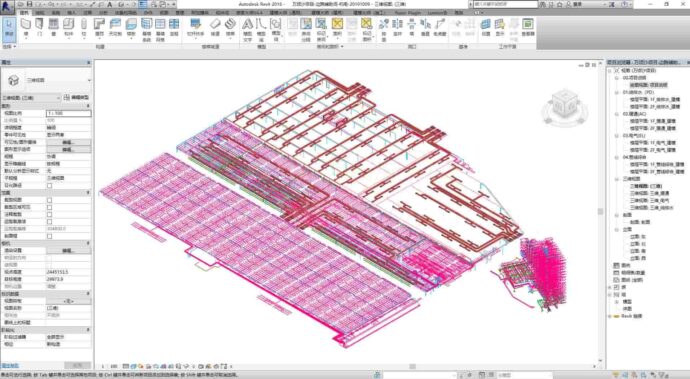The width and height of the screenshot is (690, 379).
Task: Open the Ramp tool in the ribbon
Action: 215,28
